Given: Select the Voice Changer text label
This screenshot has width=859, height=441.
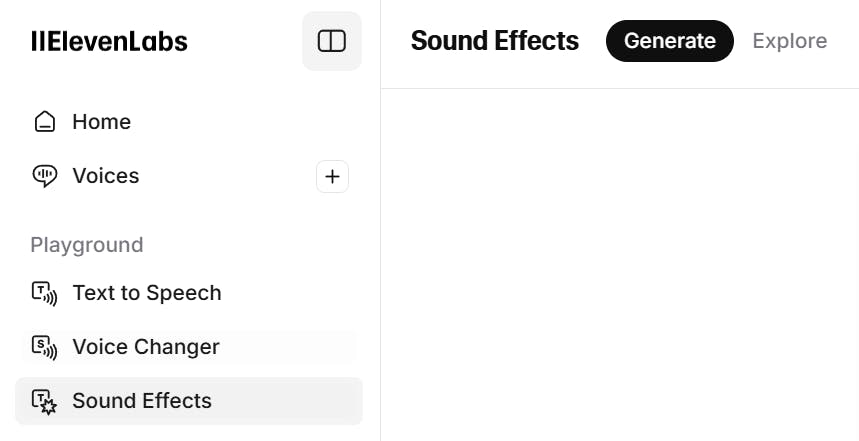Looking at the screenshot, I should click(x=145, y=347).
